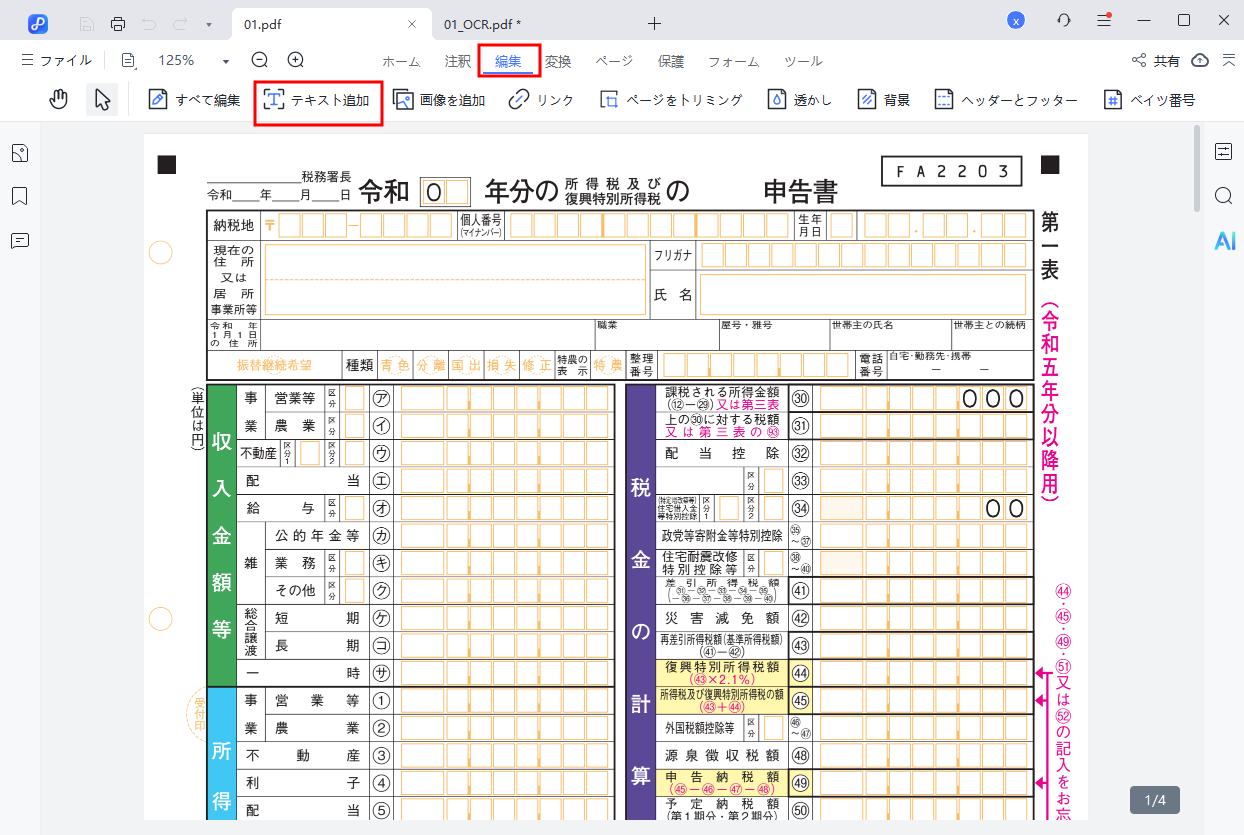Image resolution: width=1244 pixels, height=835 pixels.
Task: Click the 共有 share button
Action: (1156, 60)
